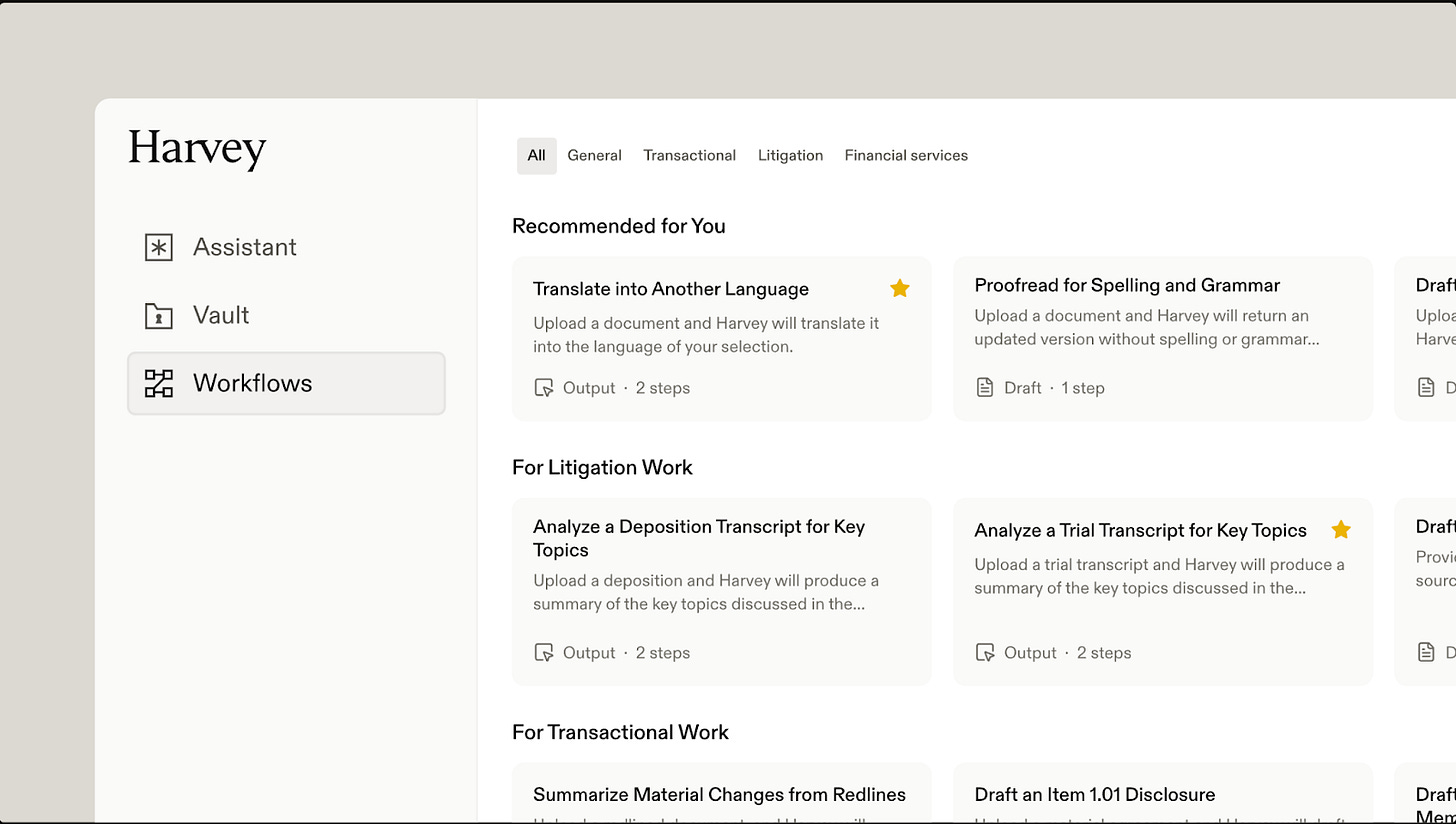The image size is (1456, 824).
Task: Open the Financial services tab
Action: [x=906, y=156]
